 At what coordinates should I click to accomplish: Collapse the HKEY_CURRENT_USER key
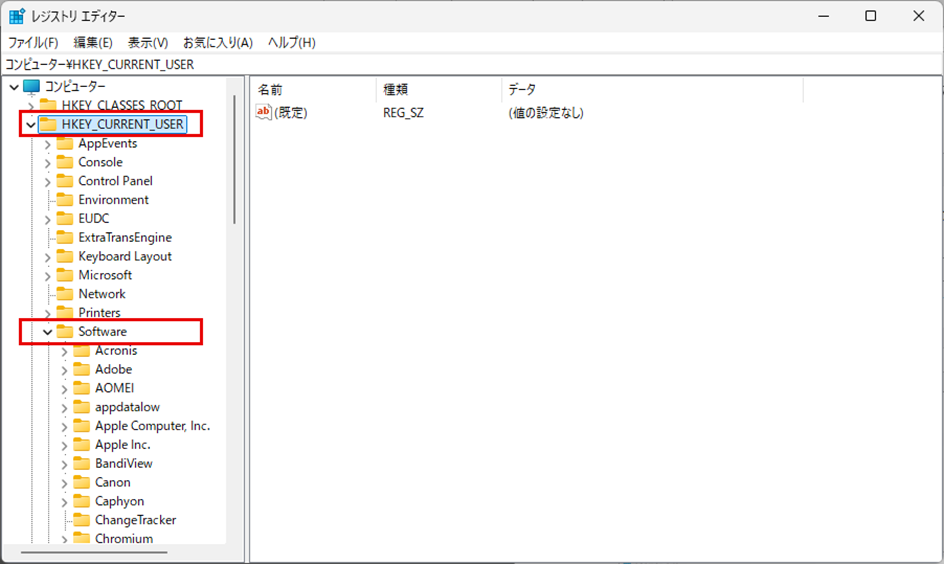[31, 125]
